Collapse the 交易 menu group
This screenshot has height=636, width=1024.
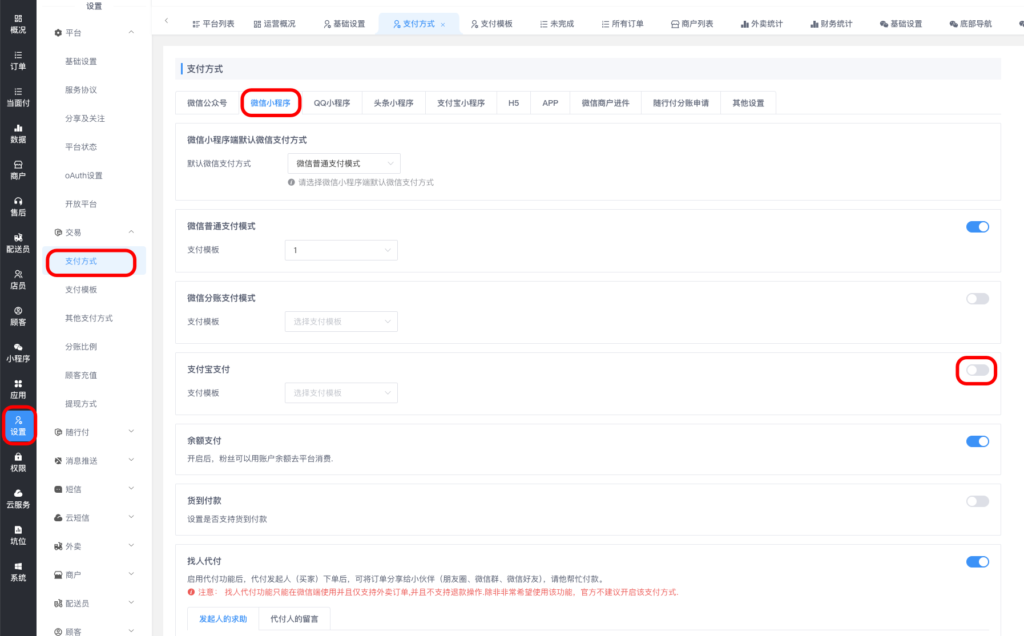point(132,232)
